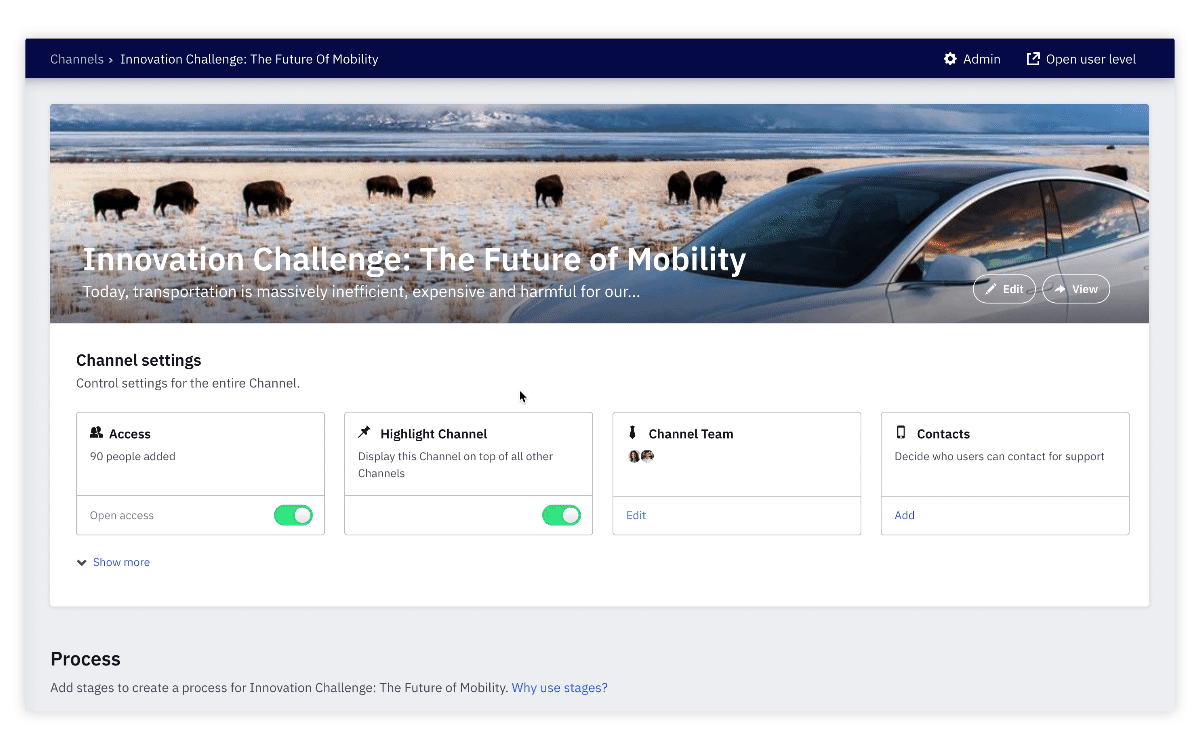Disable the Highlight Channel switch
This screenshot has height=750, width=1200.
[561, 515]
